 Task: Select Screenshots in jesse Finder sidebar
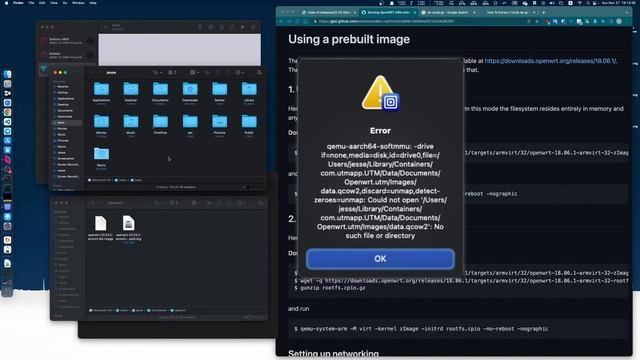click(x=65, y=158)
